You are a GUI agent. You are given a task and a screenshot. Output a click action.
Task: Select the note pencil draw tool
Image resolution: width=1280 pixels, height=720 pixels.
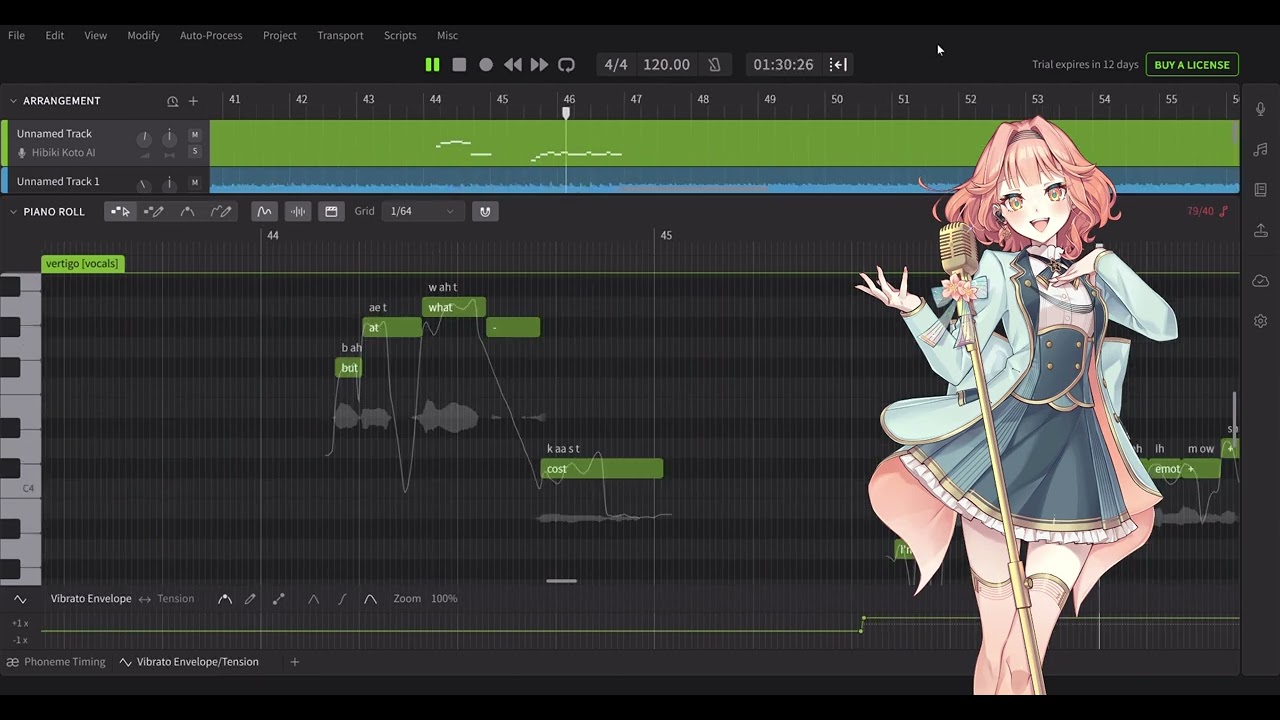tap(153, 211)
